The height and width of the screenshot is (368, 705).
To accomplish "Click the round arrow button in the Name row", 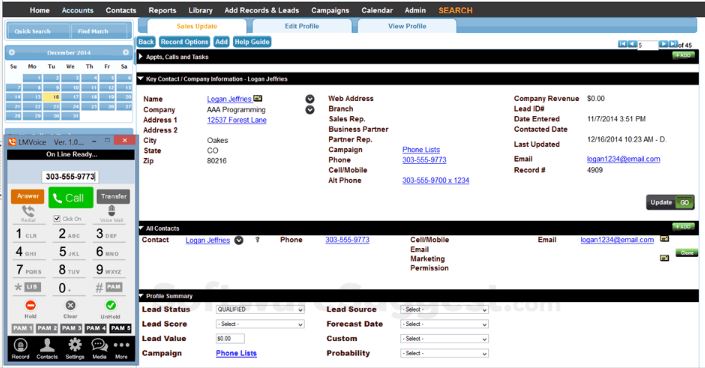I will pyautogui.click(x=310, y=99).
